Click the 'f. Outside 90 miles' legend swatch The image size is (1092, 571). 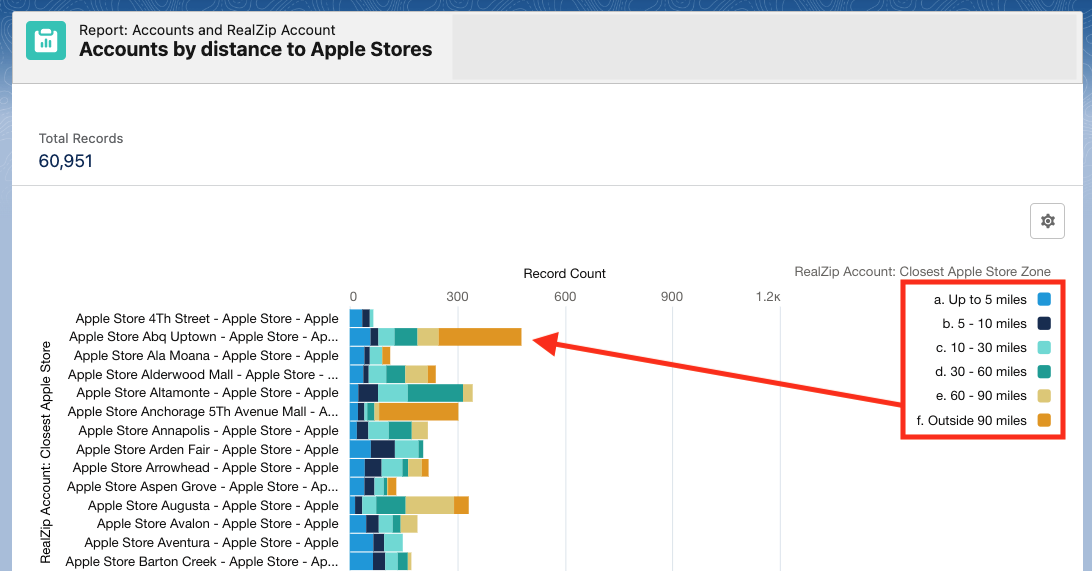point(1044,420)
